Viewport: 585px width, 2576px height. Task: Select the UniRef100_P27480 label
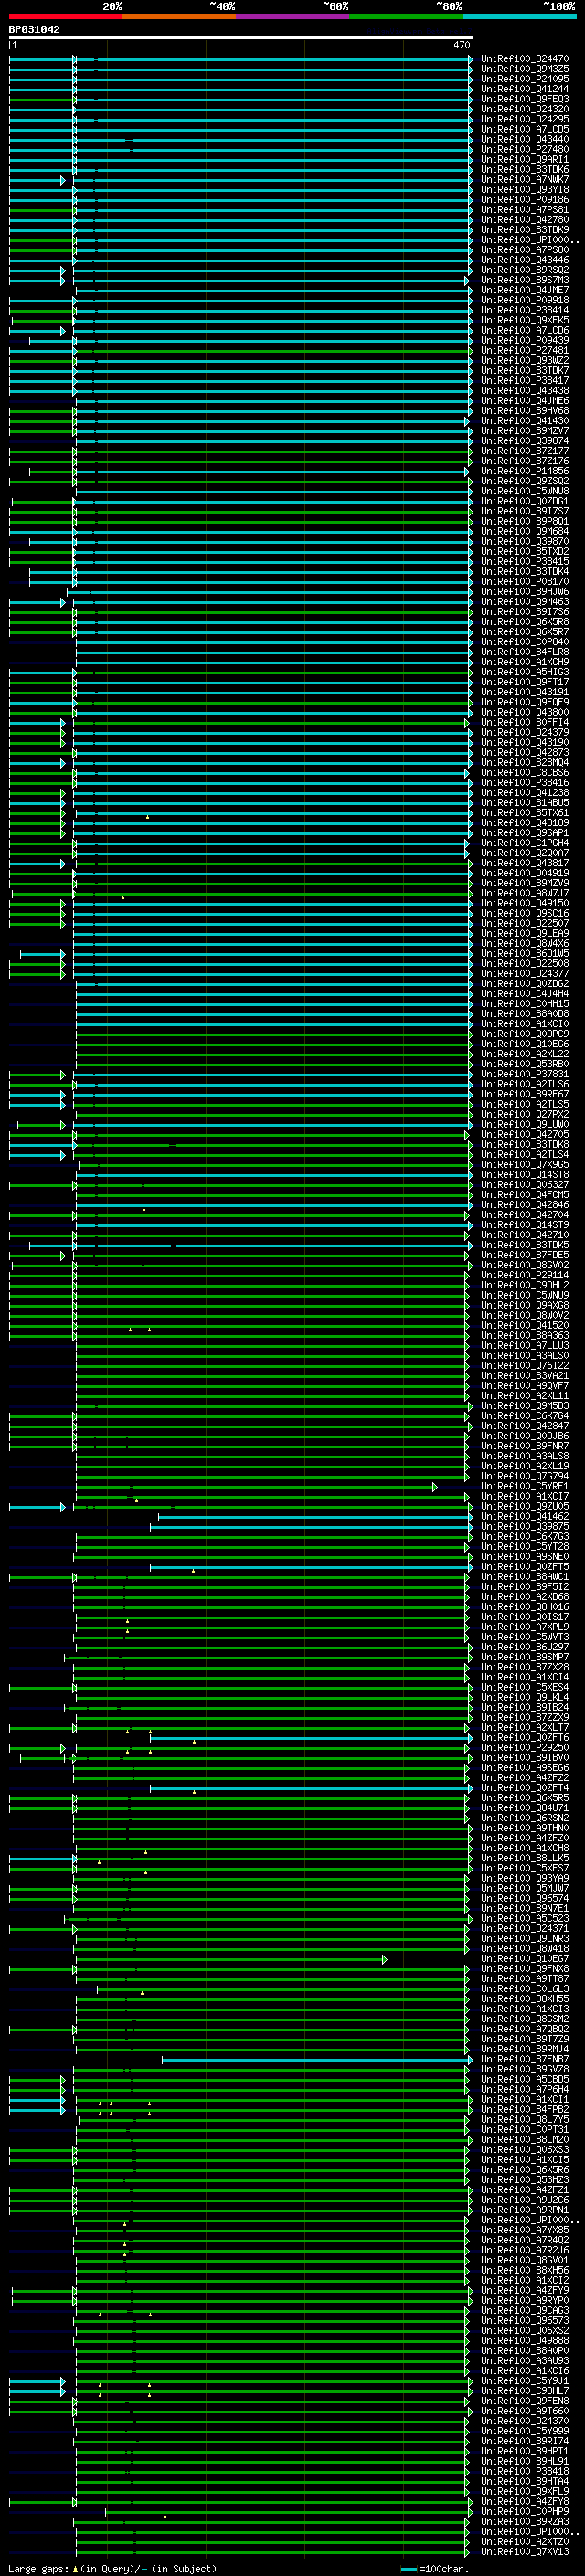pyautogui.click(x=524, y=149)
